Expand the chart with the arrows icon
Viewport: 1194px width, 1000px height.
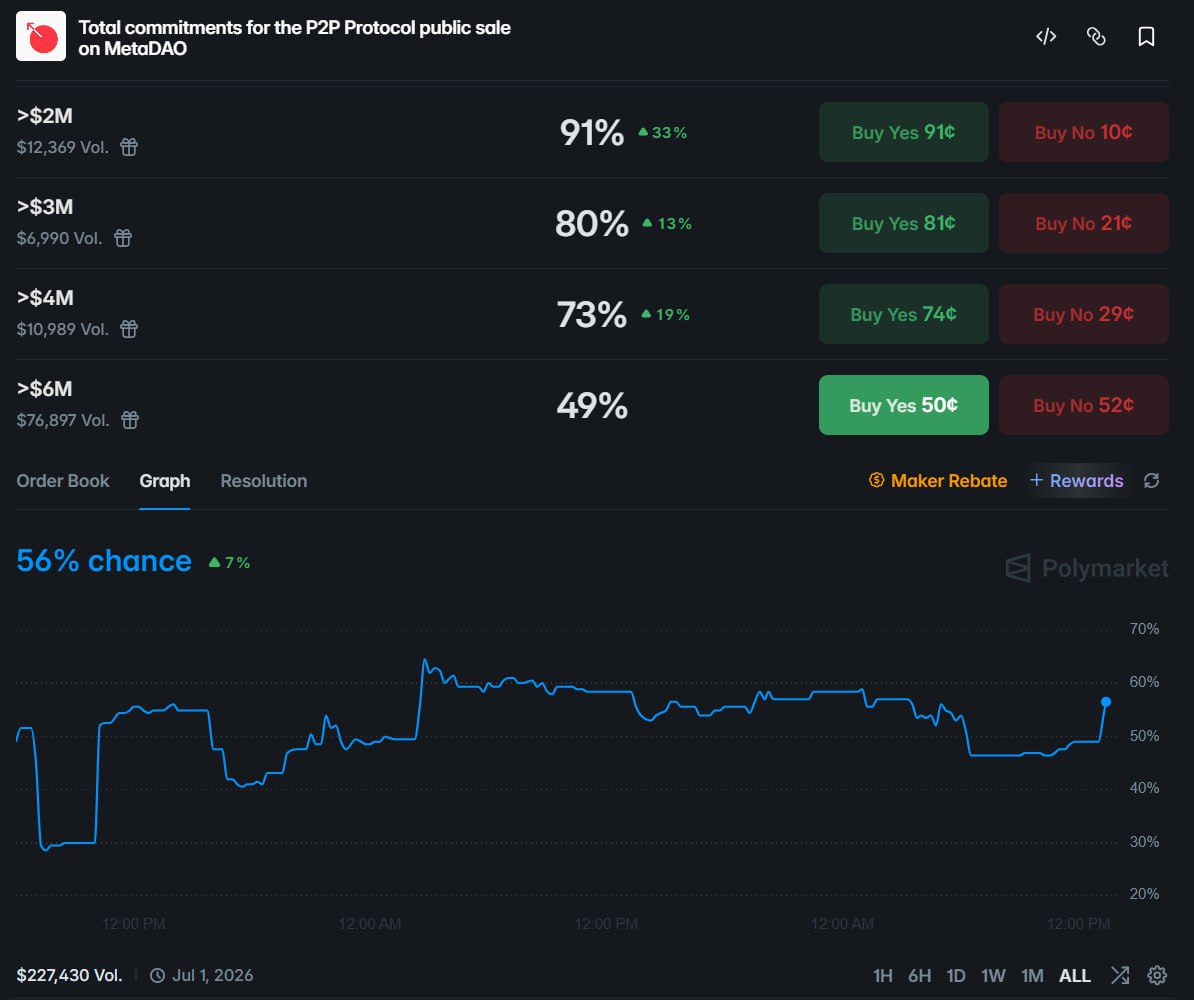click(1120, 975)
